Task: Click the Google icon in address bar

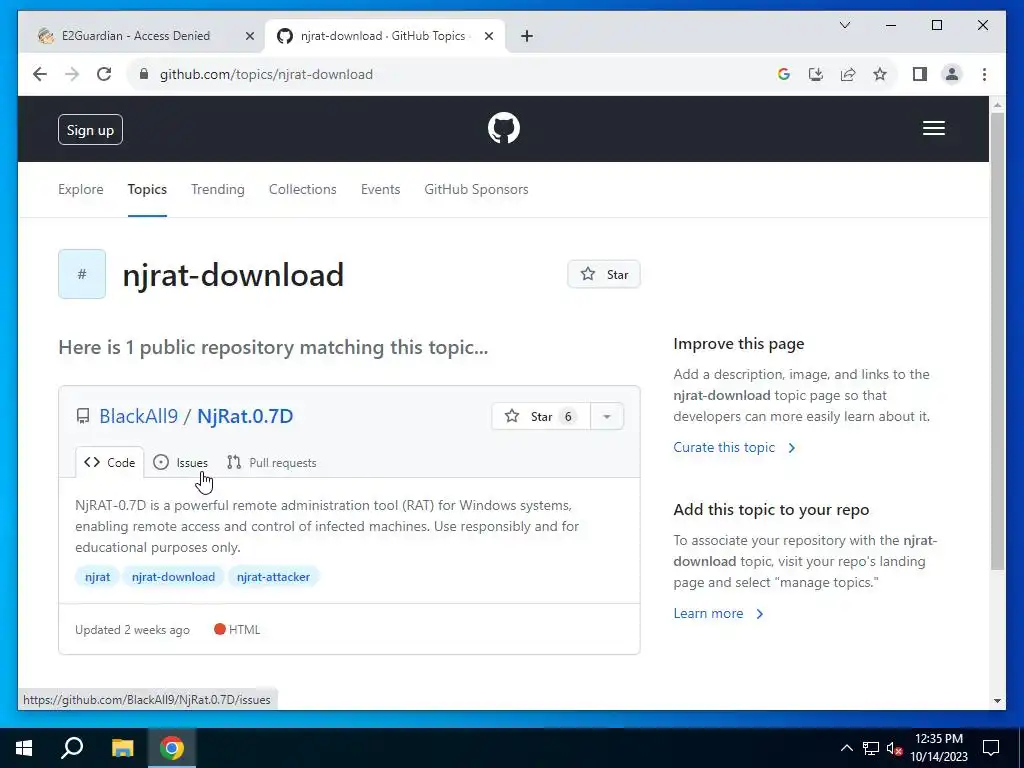Action: tap(784, 74)
